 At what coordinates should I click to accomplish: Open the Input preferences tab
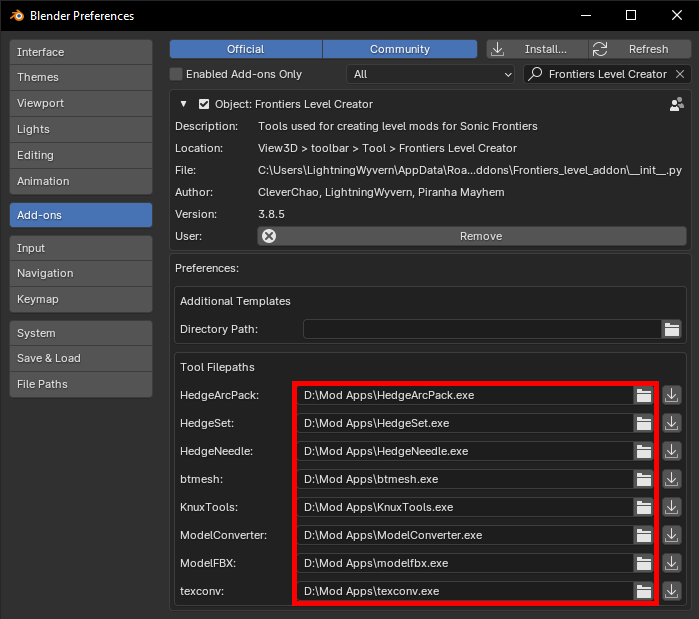click(x=81, y=248)
